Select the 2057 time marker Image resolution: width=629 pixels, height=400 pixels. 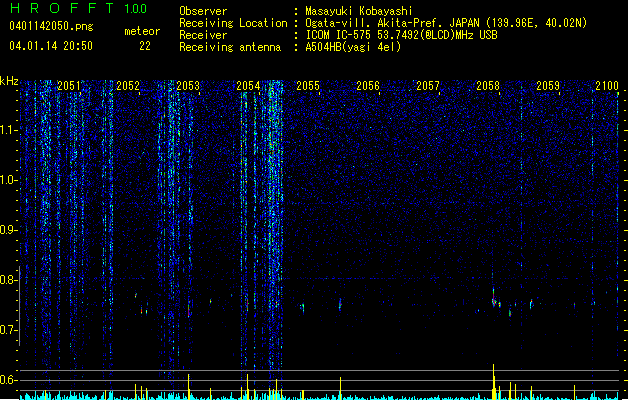tap(428, 86)
